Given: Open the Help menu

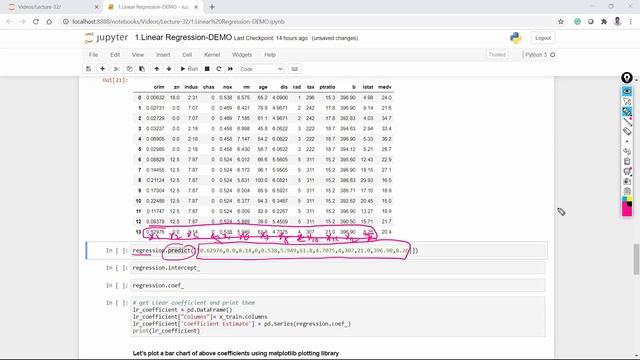Looking at the screenshot, I should [x=270, y=55].
